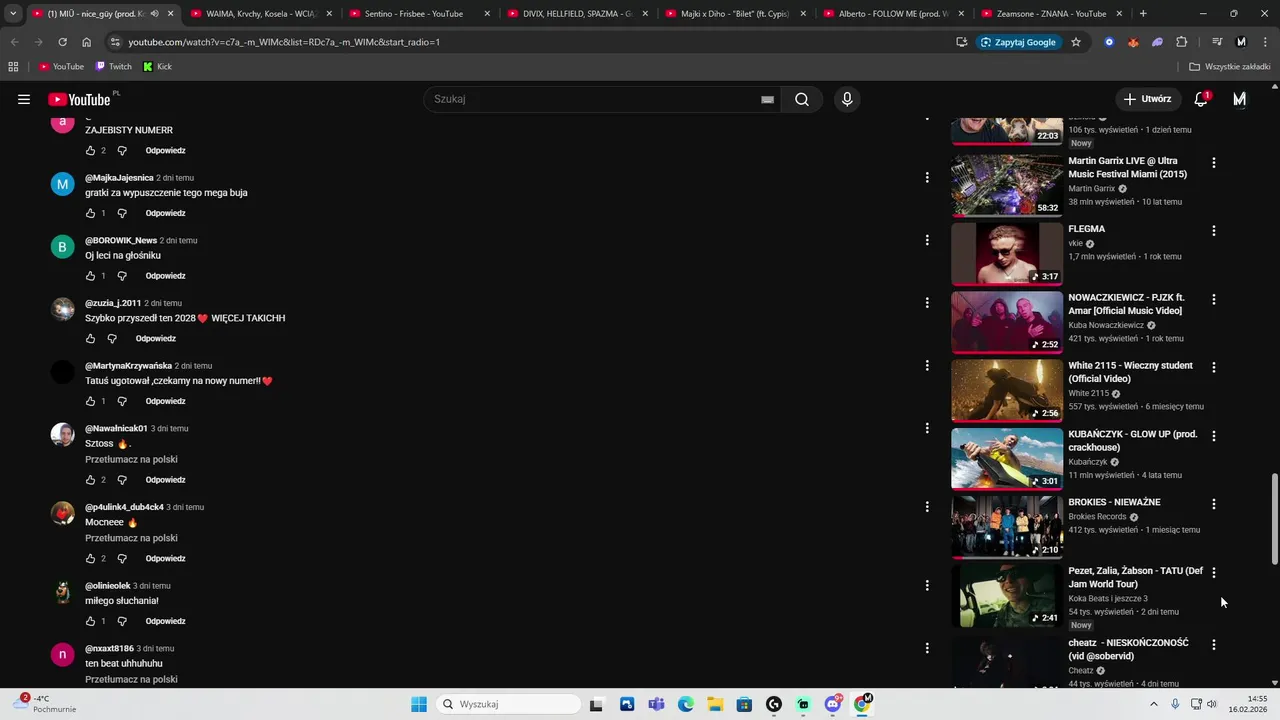Image resolution: width=1280 pixels, height=720 pixels.
Task: Bookmark this page with the star icon
Action: pyautogui.click(x=1076, y=42)
